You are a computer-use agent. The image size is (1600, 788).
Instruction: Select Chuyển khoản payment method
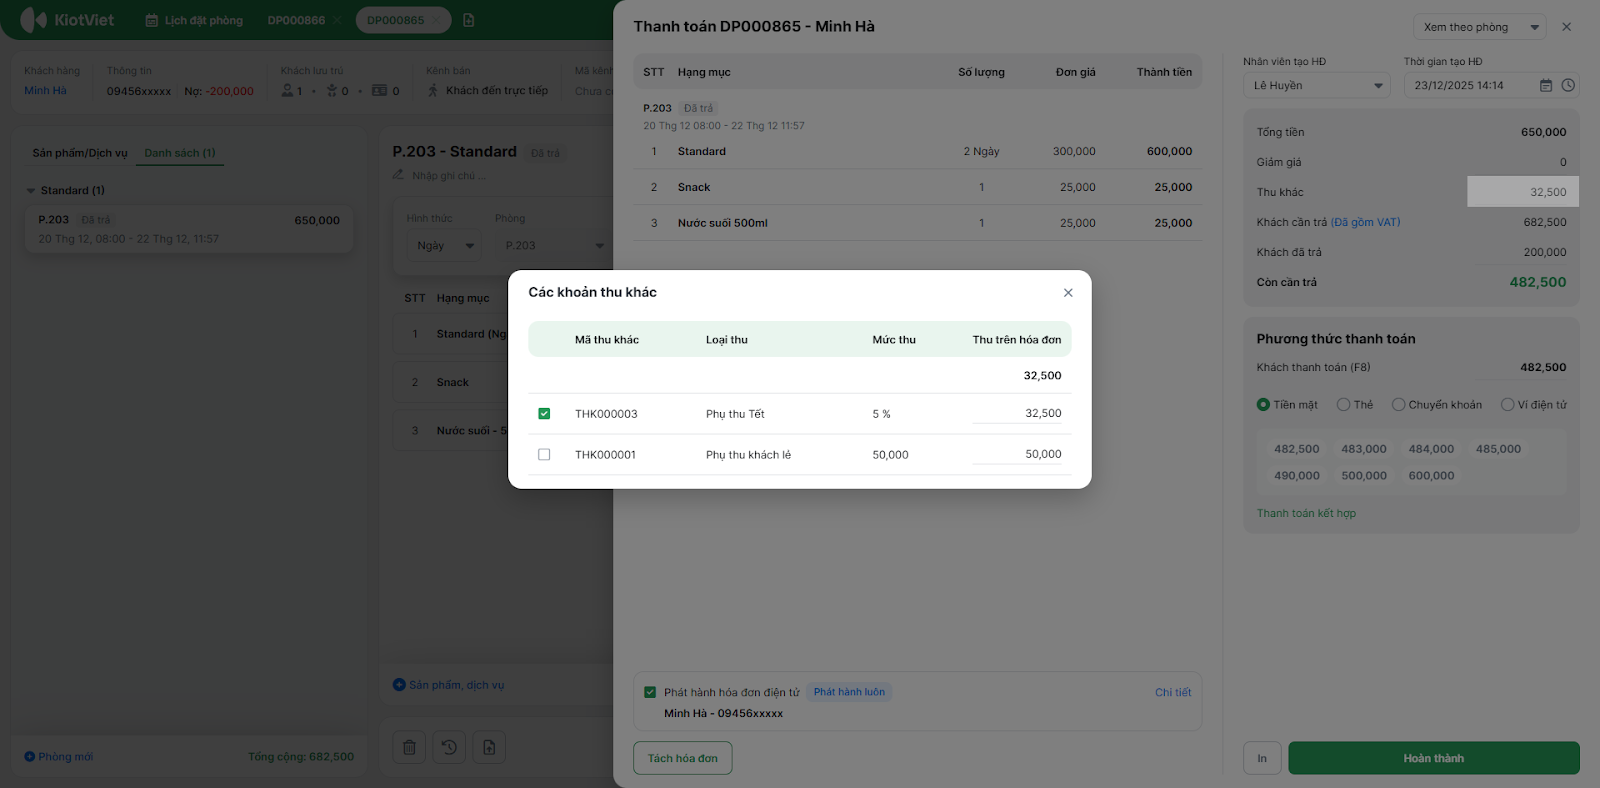point(1398,405)
